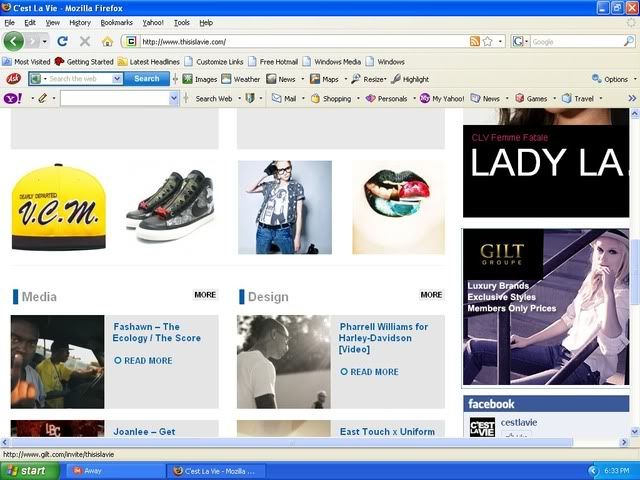Subscribe via the RSS feed icon
640x480 pixels.
[475, 41]
